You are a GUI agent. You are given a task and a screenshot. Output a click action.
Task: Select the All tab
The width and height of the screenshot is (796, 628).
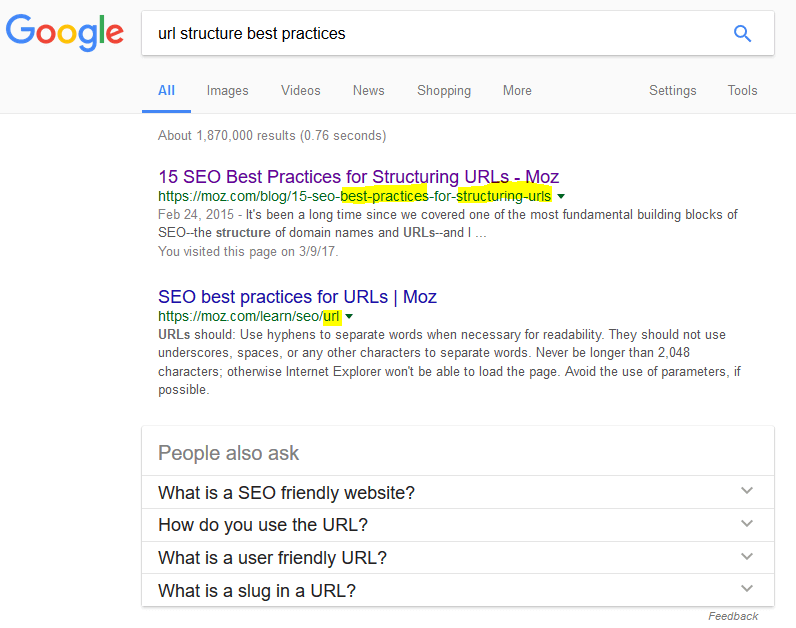[x=167, y=90]
